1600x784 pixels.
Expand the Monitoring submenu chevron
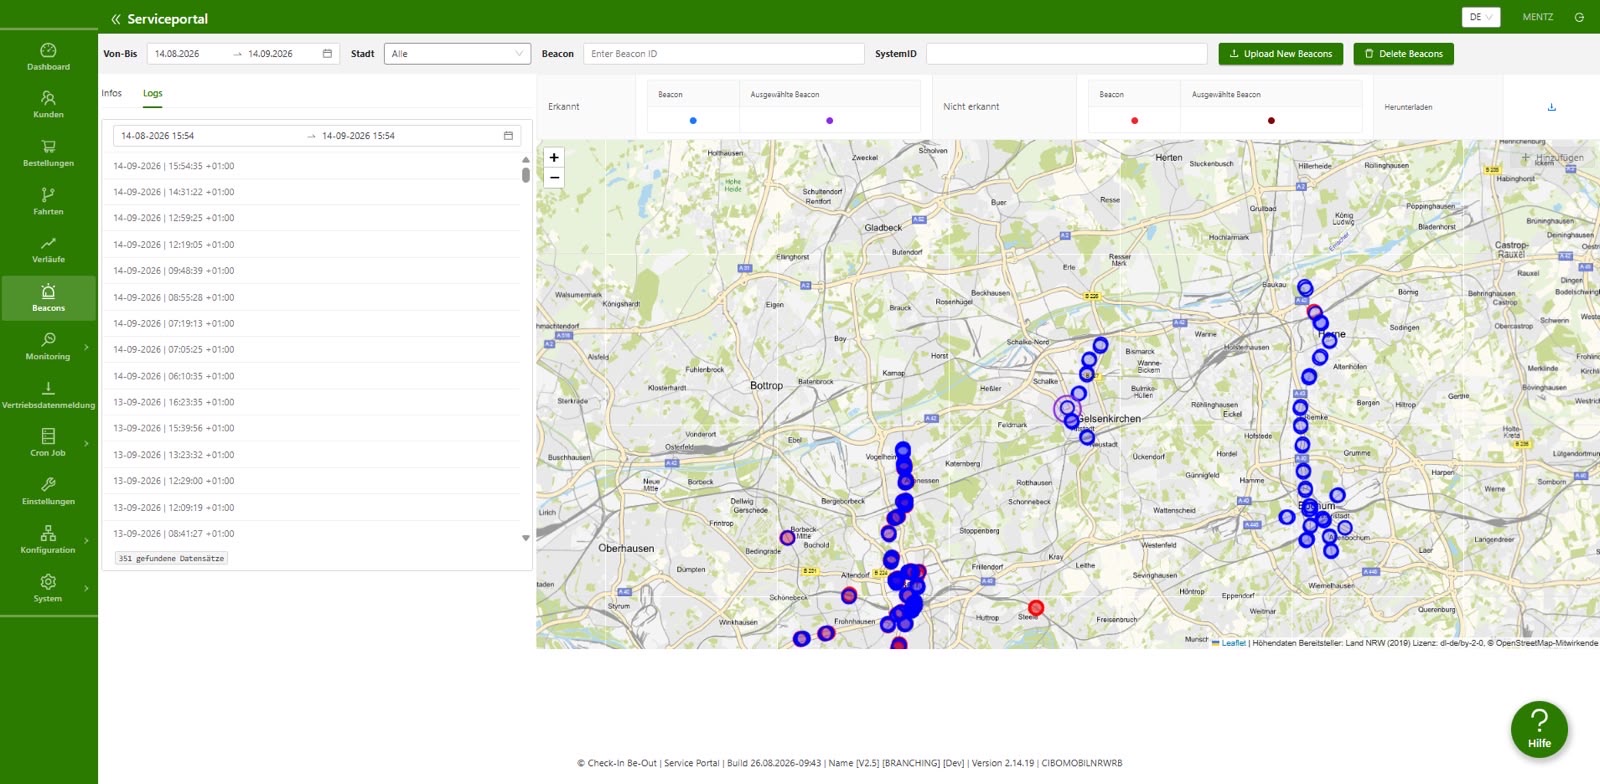point(87,347)
